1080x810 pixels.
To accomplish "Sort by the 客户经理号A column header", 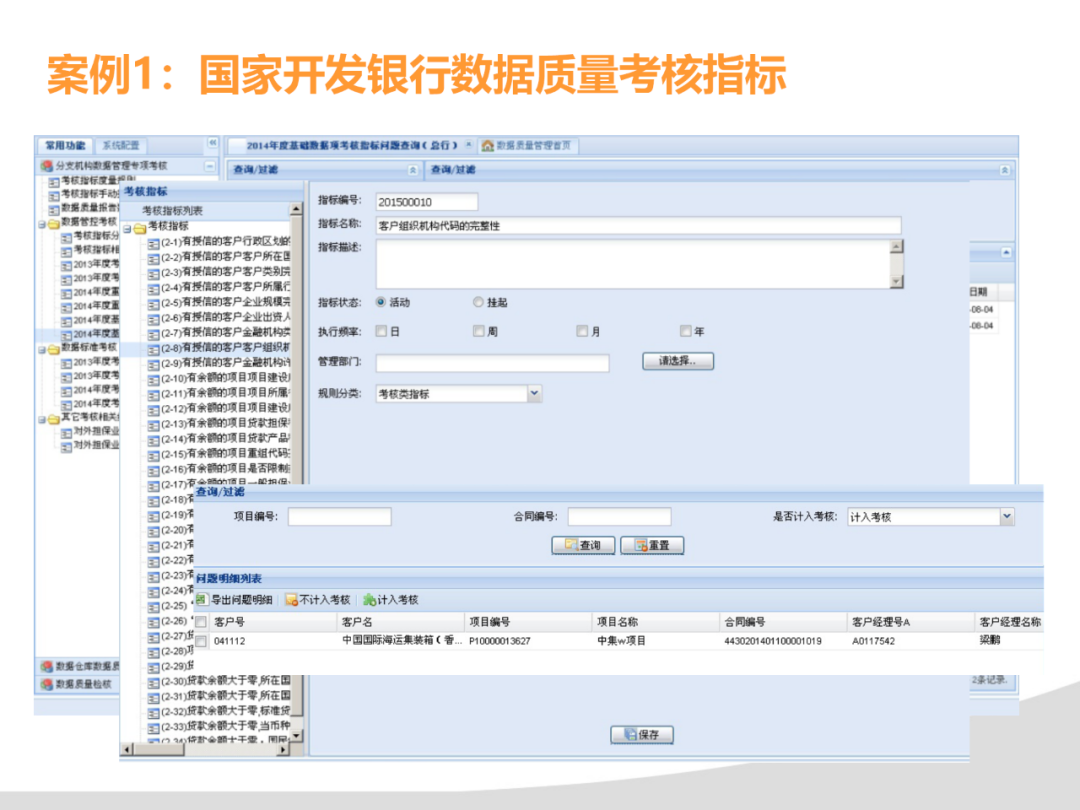I will click(911, 622).
